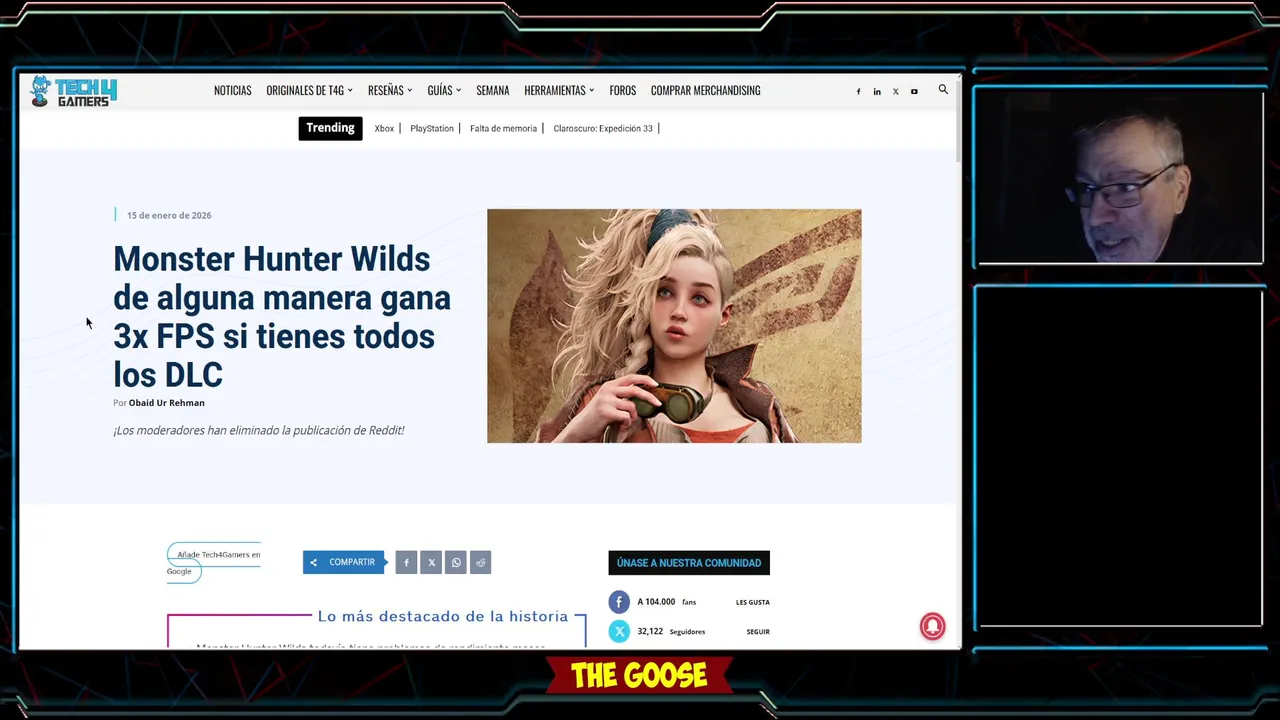Screen dimensions: 1280x720
Task: Expand the ORIGINALES DE T4G dropdown
Action: coord(309,90)
